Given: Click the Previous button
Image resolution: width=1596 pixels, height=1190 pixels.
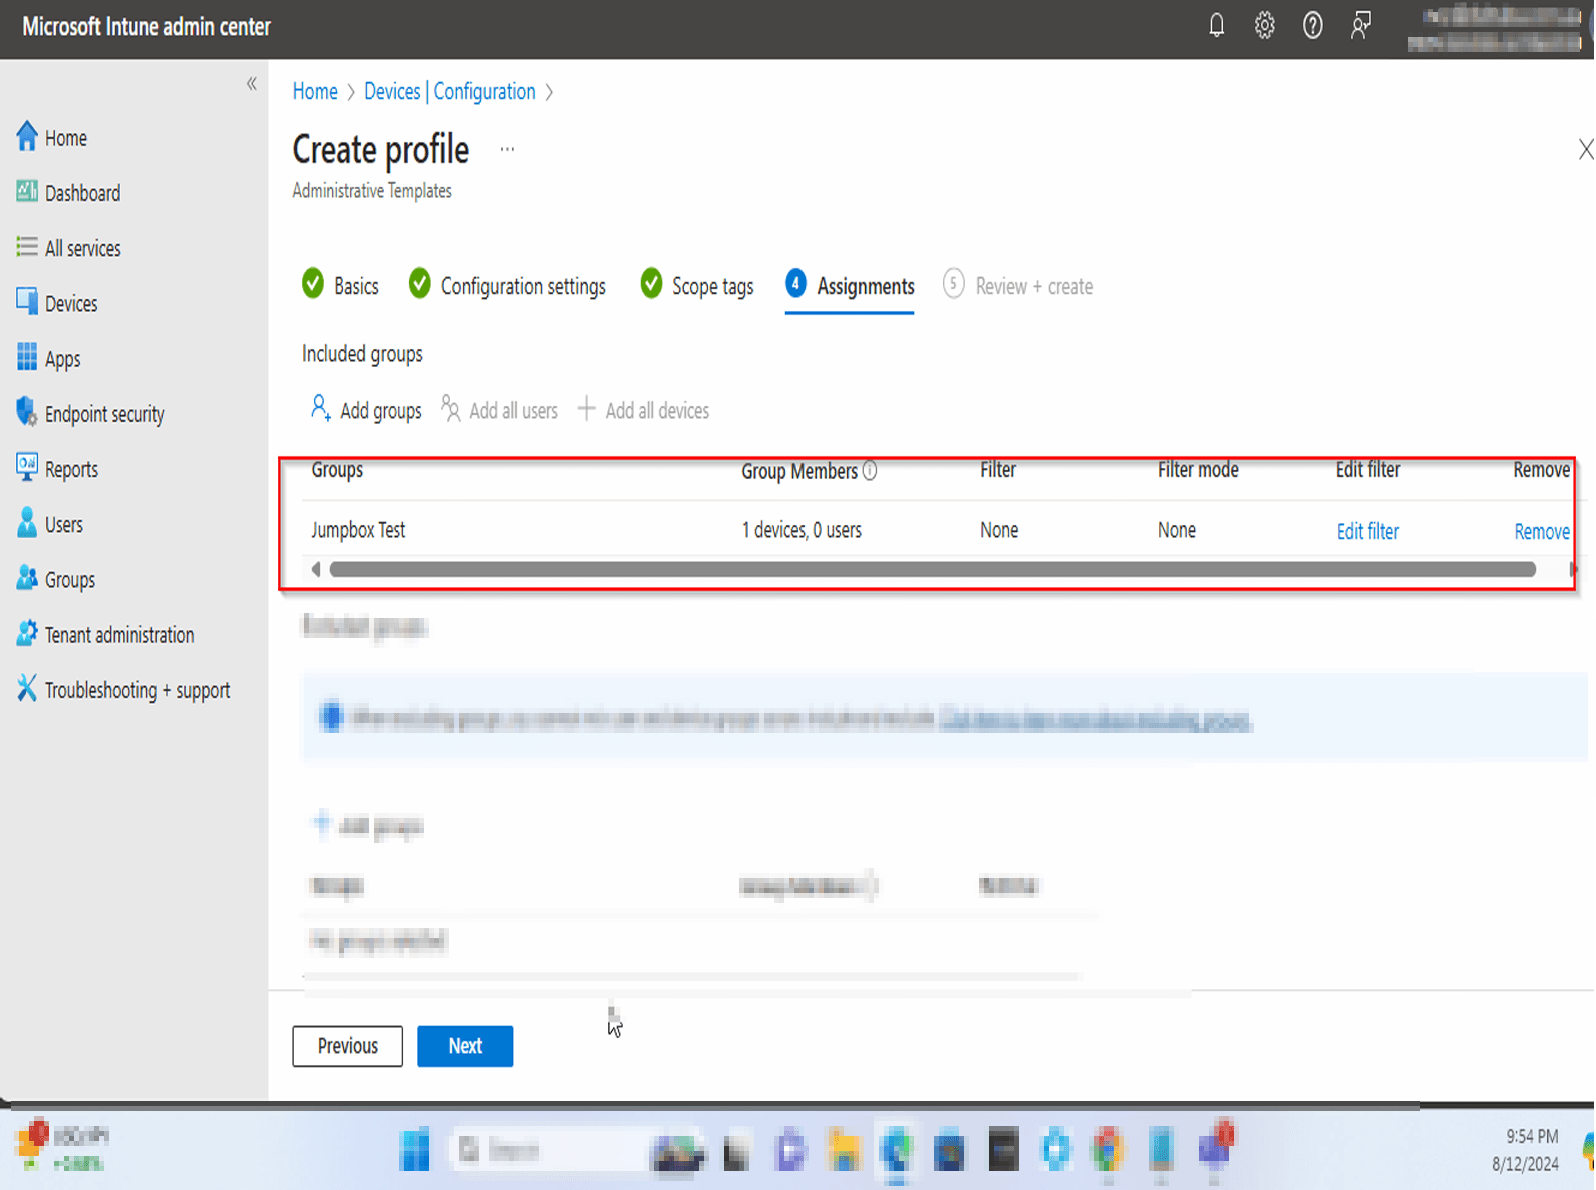Looking at the screenshot, I should pyautogui.click(x=347, y=1046).
